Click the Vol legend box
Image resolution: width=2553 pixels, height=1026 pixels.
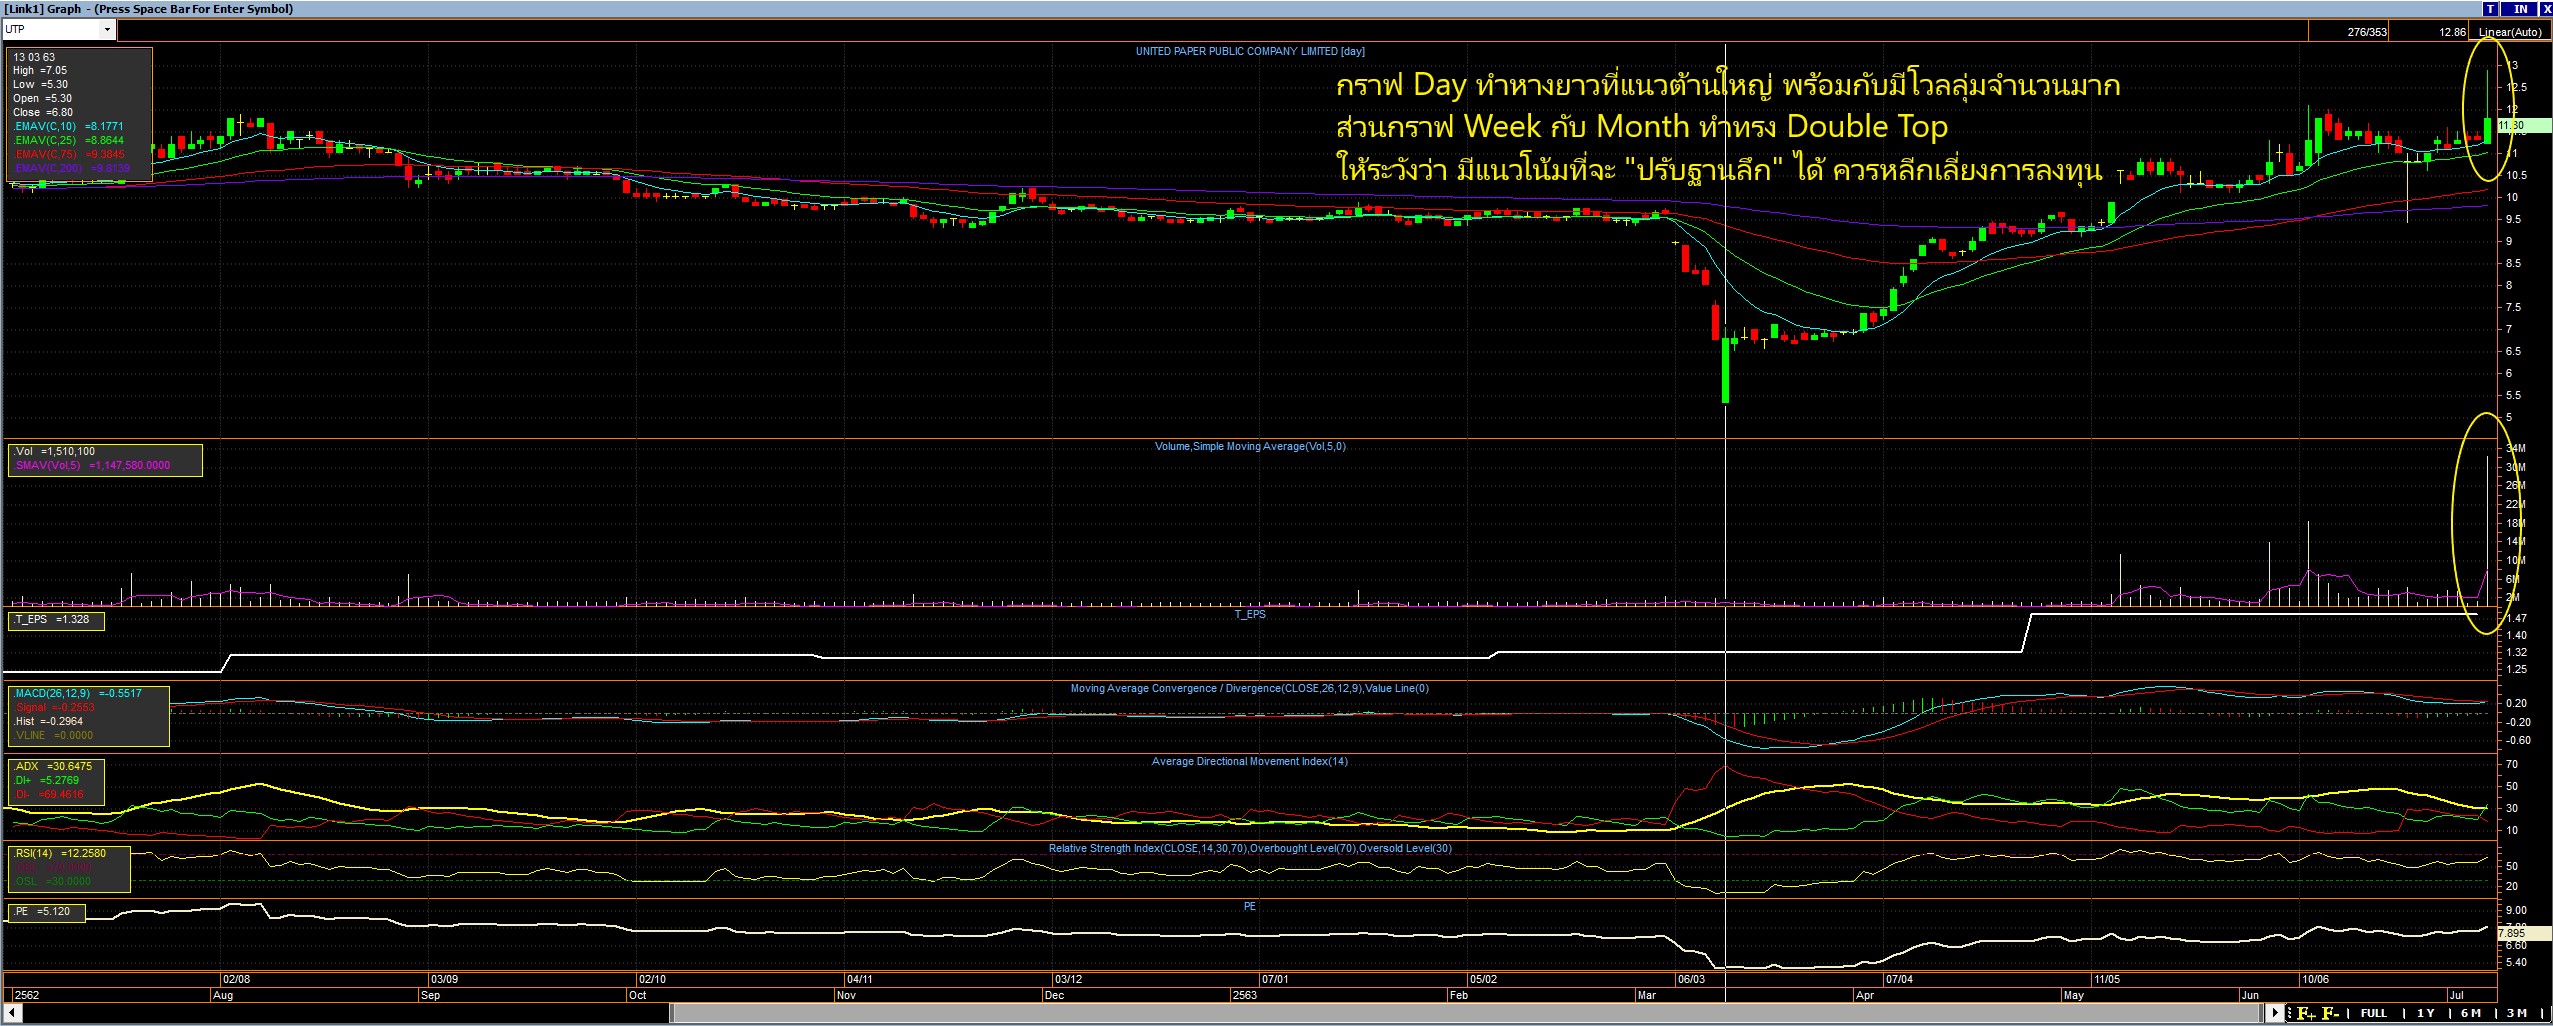105,459
